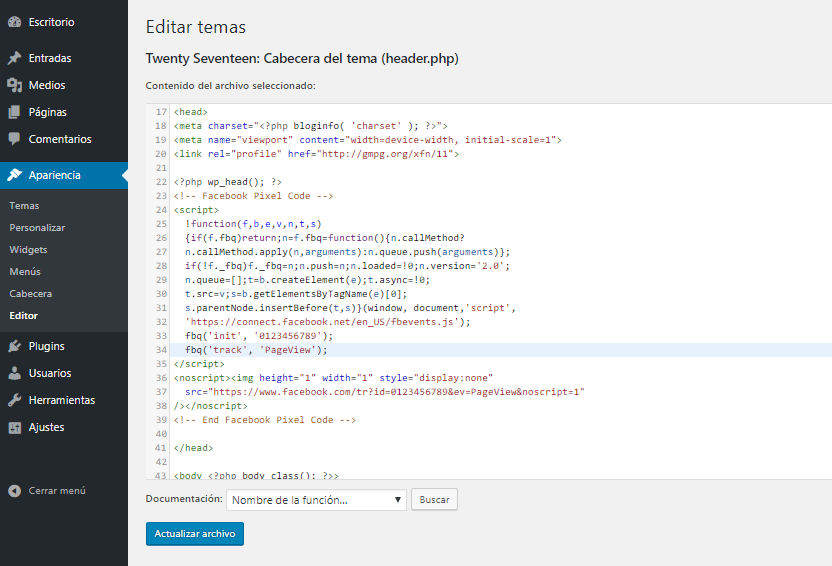Click the t.src=v getElementsByTagName line
The width and height of the screenshot is (832, 566).
click(x=296, y=294)
